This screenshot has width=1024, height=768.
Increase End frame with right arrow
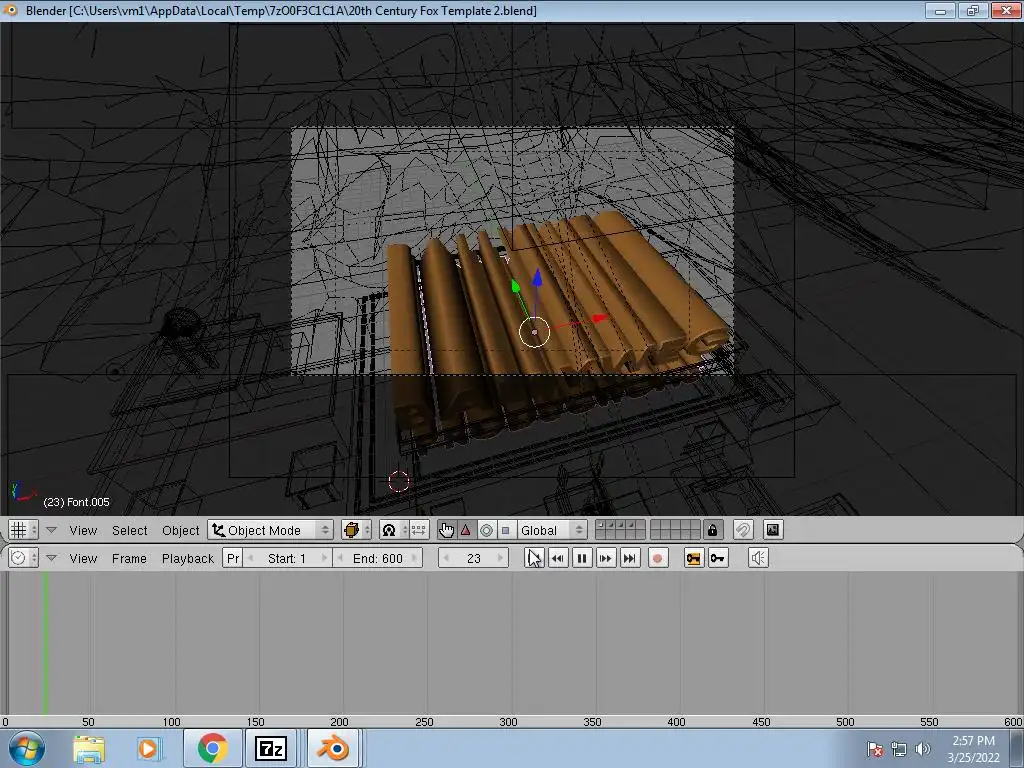415,558
